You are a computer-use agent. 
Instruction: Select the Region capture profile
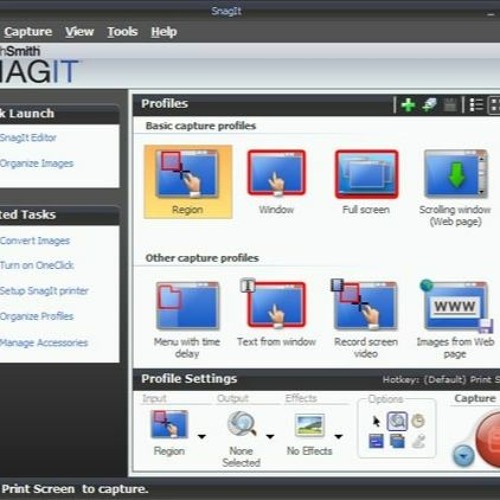pyautogui.click(x=188, y=182)
